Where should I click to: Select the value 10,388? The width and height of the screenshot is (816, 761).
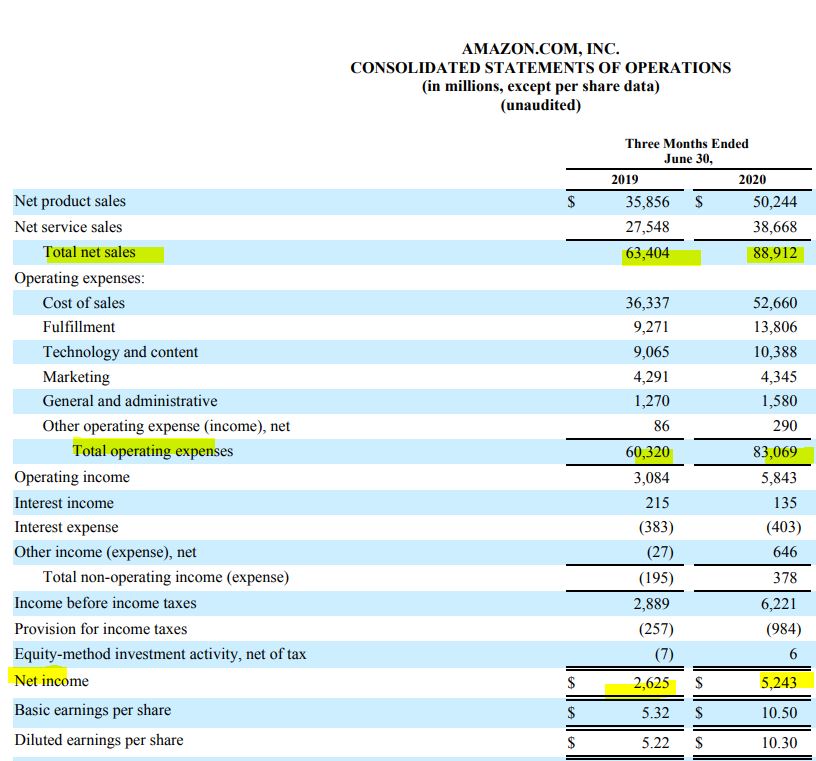coord(775,352)
